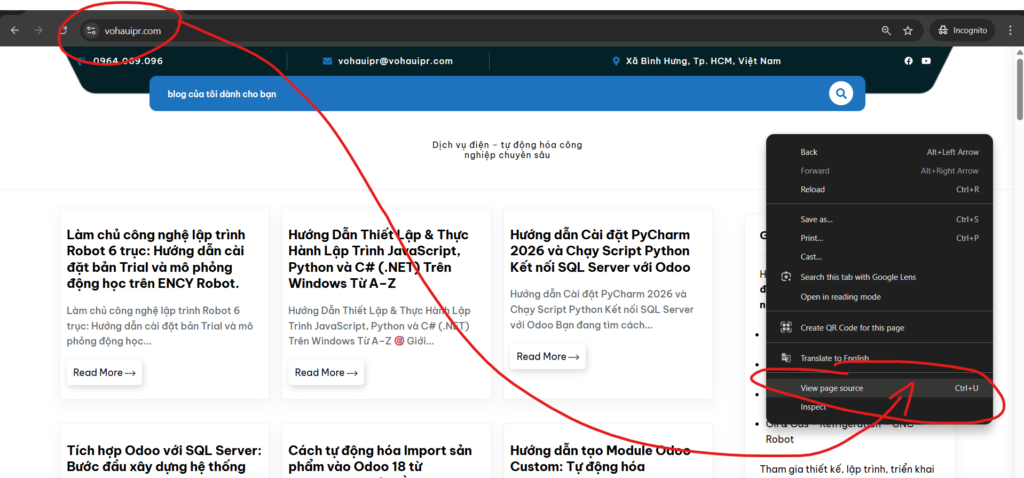Reload the page using the toolbar icon
1024x478 pixels.
tap(62, 30)
